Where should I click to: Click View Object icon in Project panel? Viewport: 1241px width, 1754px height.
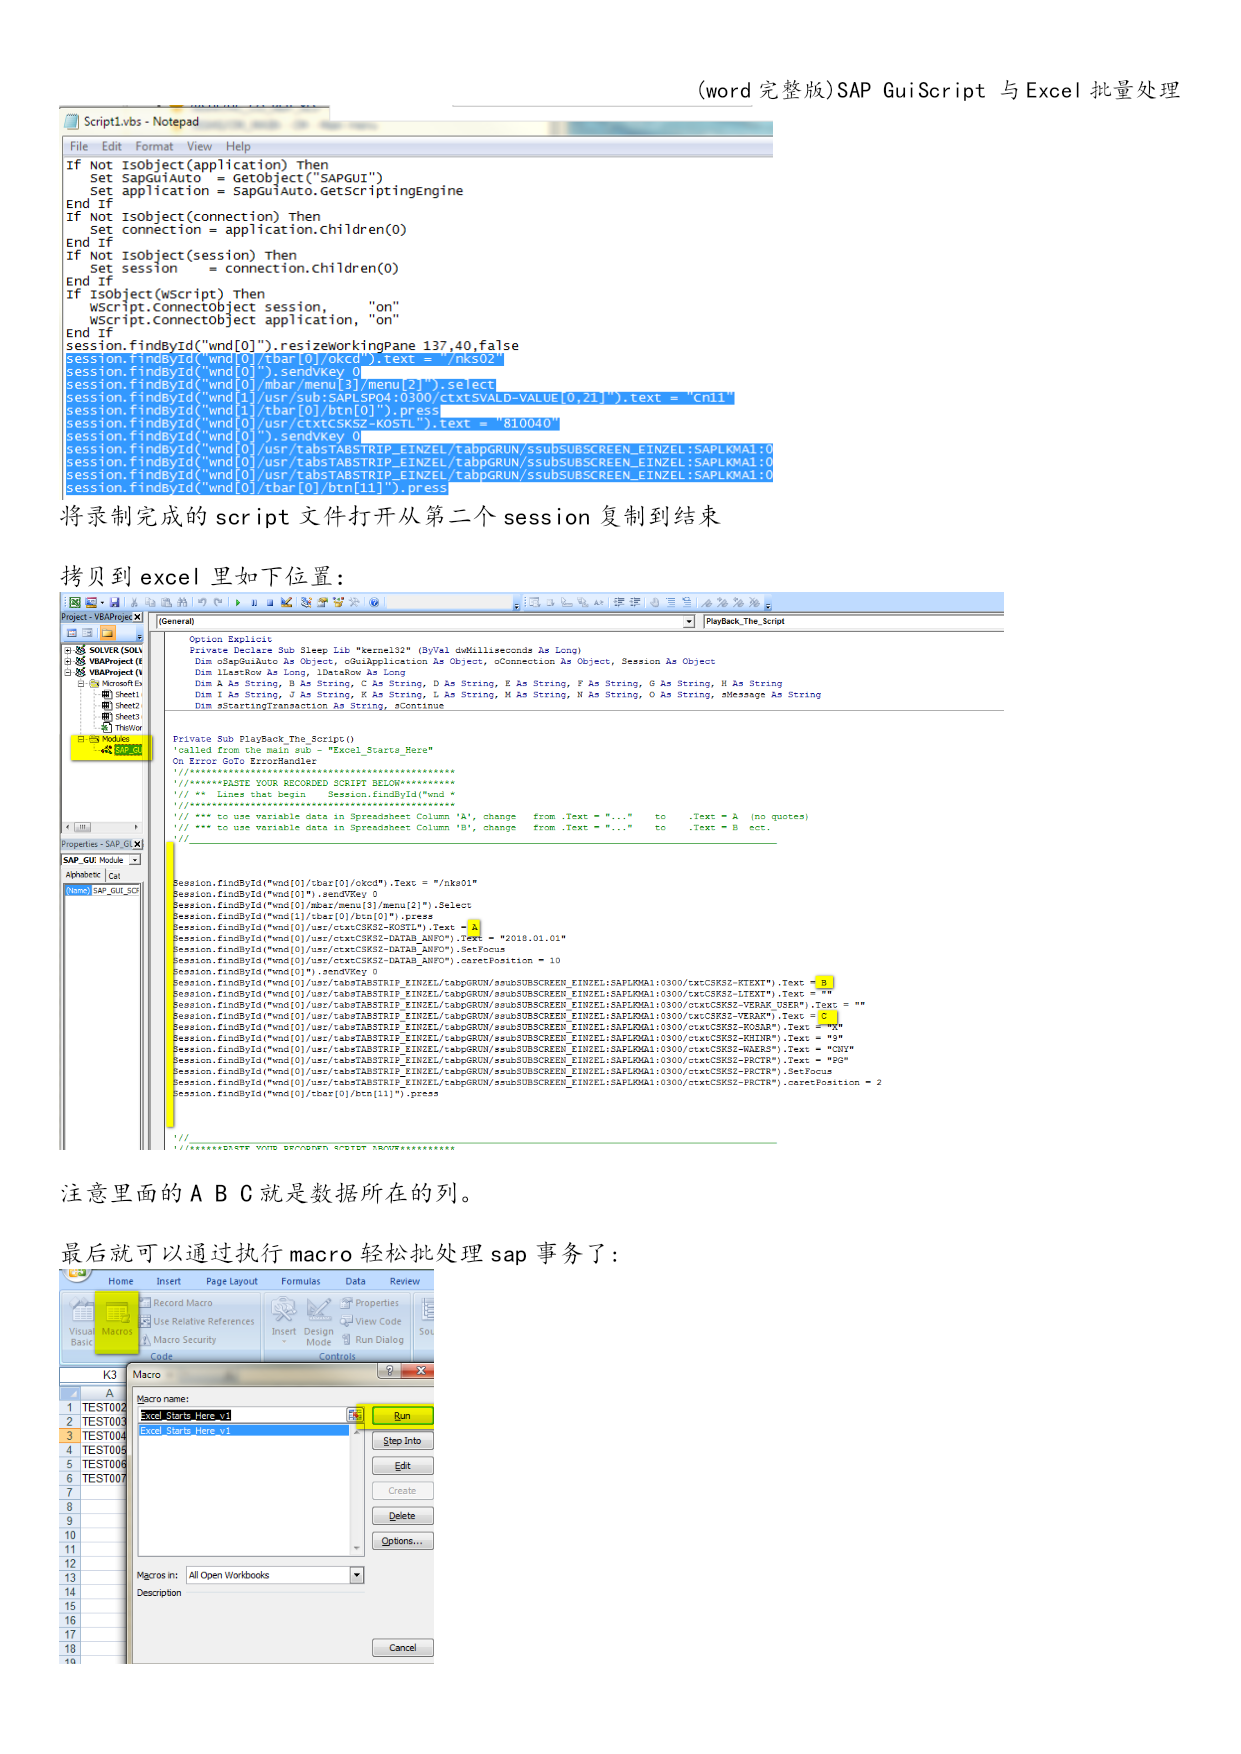tap(88, 633)
